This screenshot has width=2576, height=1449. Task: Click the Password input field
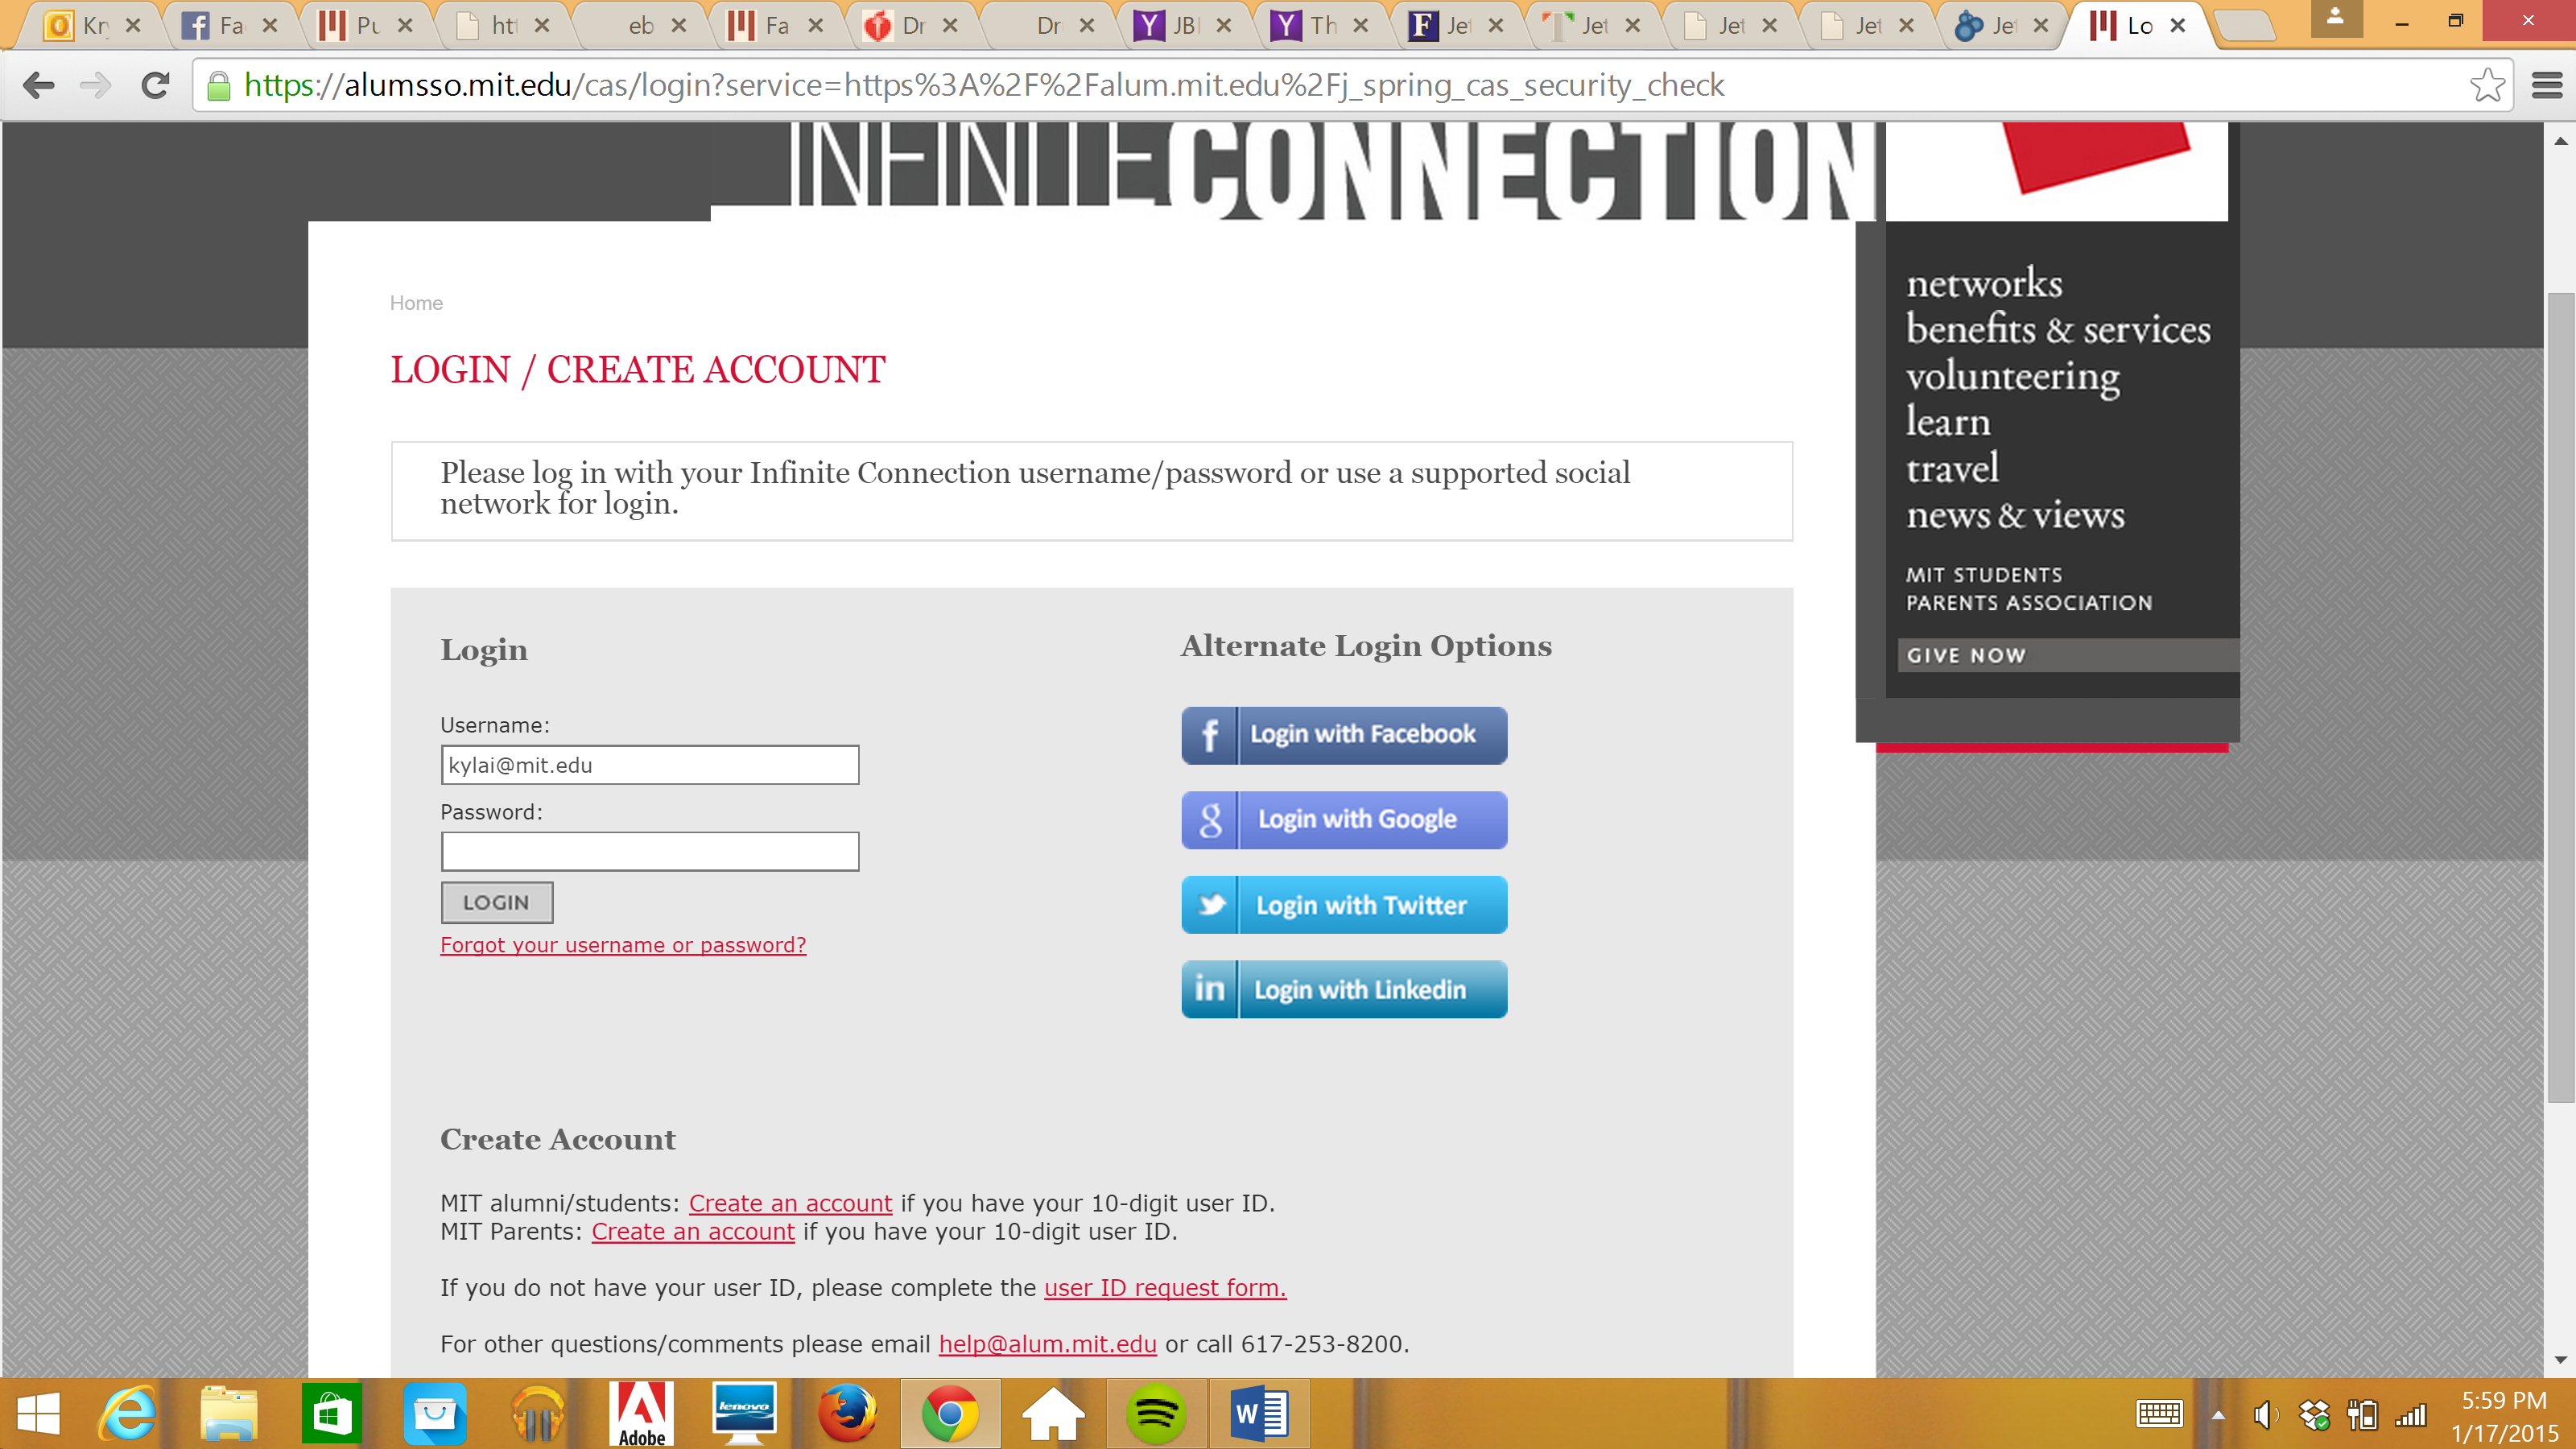(x=649, y=851)
